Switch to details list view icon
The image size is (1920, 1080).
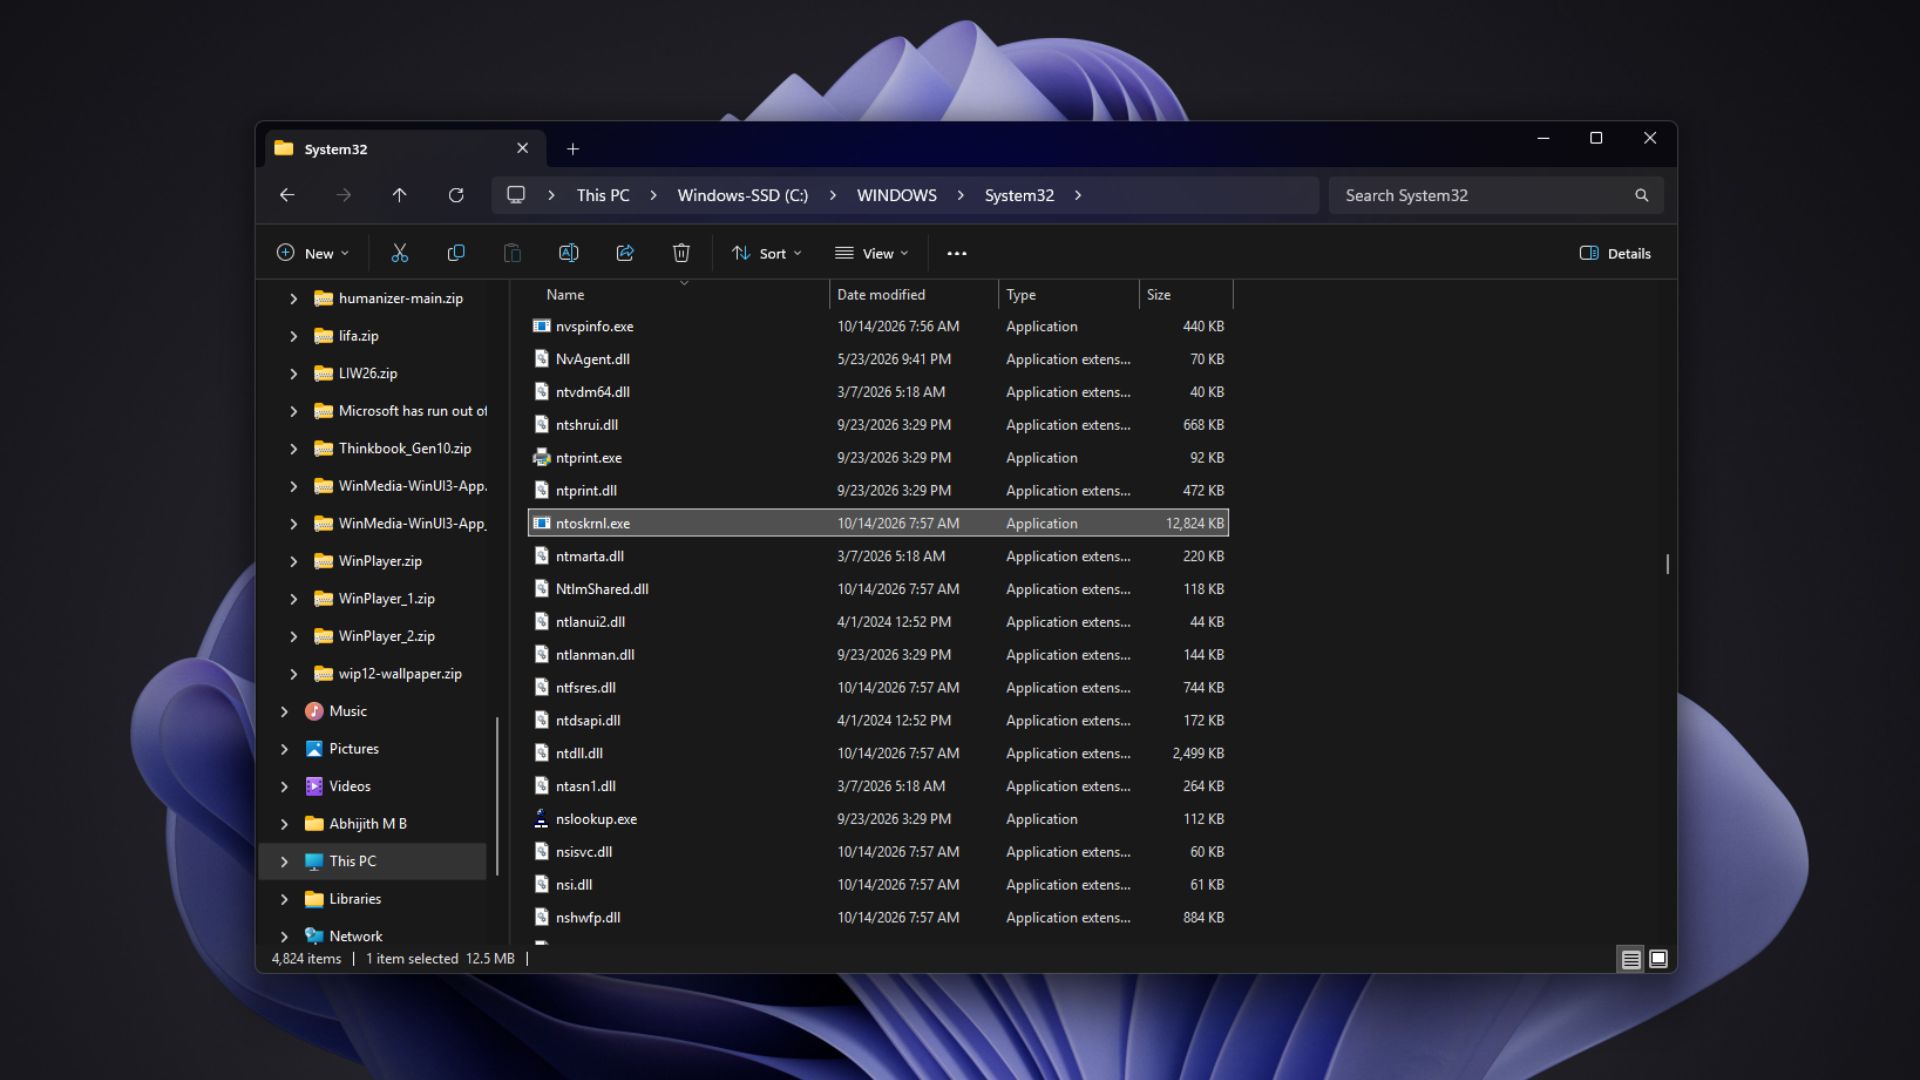[x=1631, y=959]
